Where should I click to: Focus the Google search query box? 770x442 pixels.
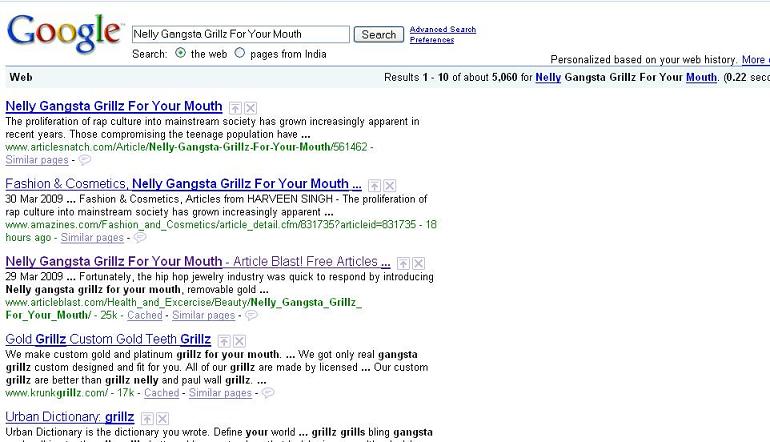(241, 34)
